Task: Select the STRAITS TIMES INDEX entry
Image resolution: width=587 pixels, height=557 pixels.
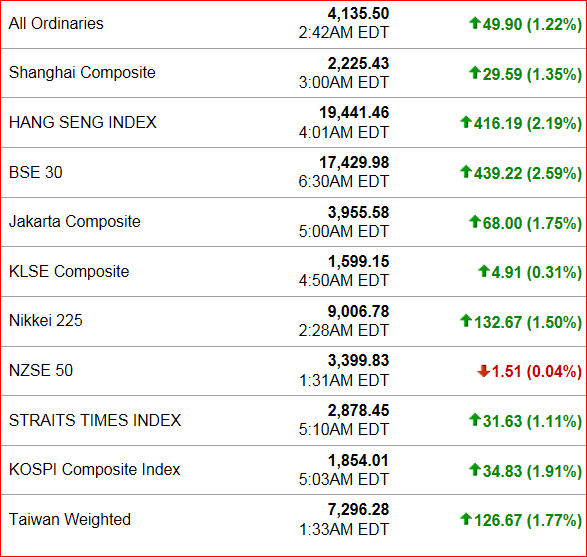Action: pos(95,420)
